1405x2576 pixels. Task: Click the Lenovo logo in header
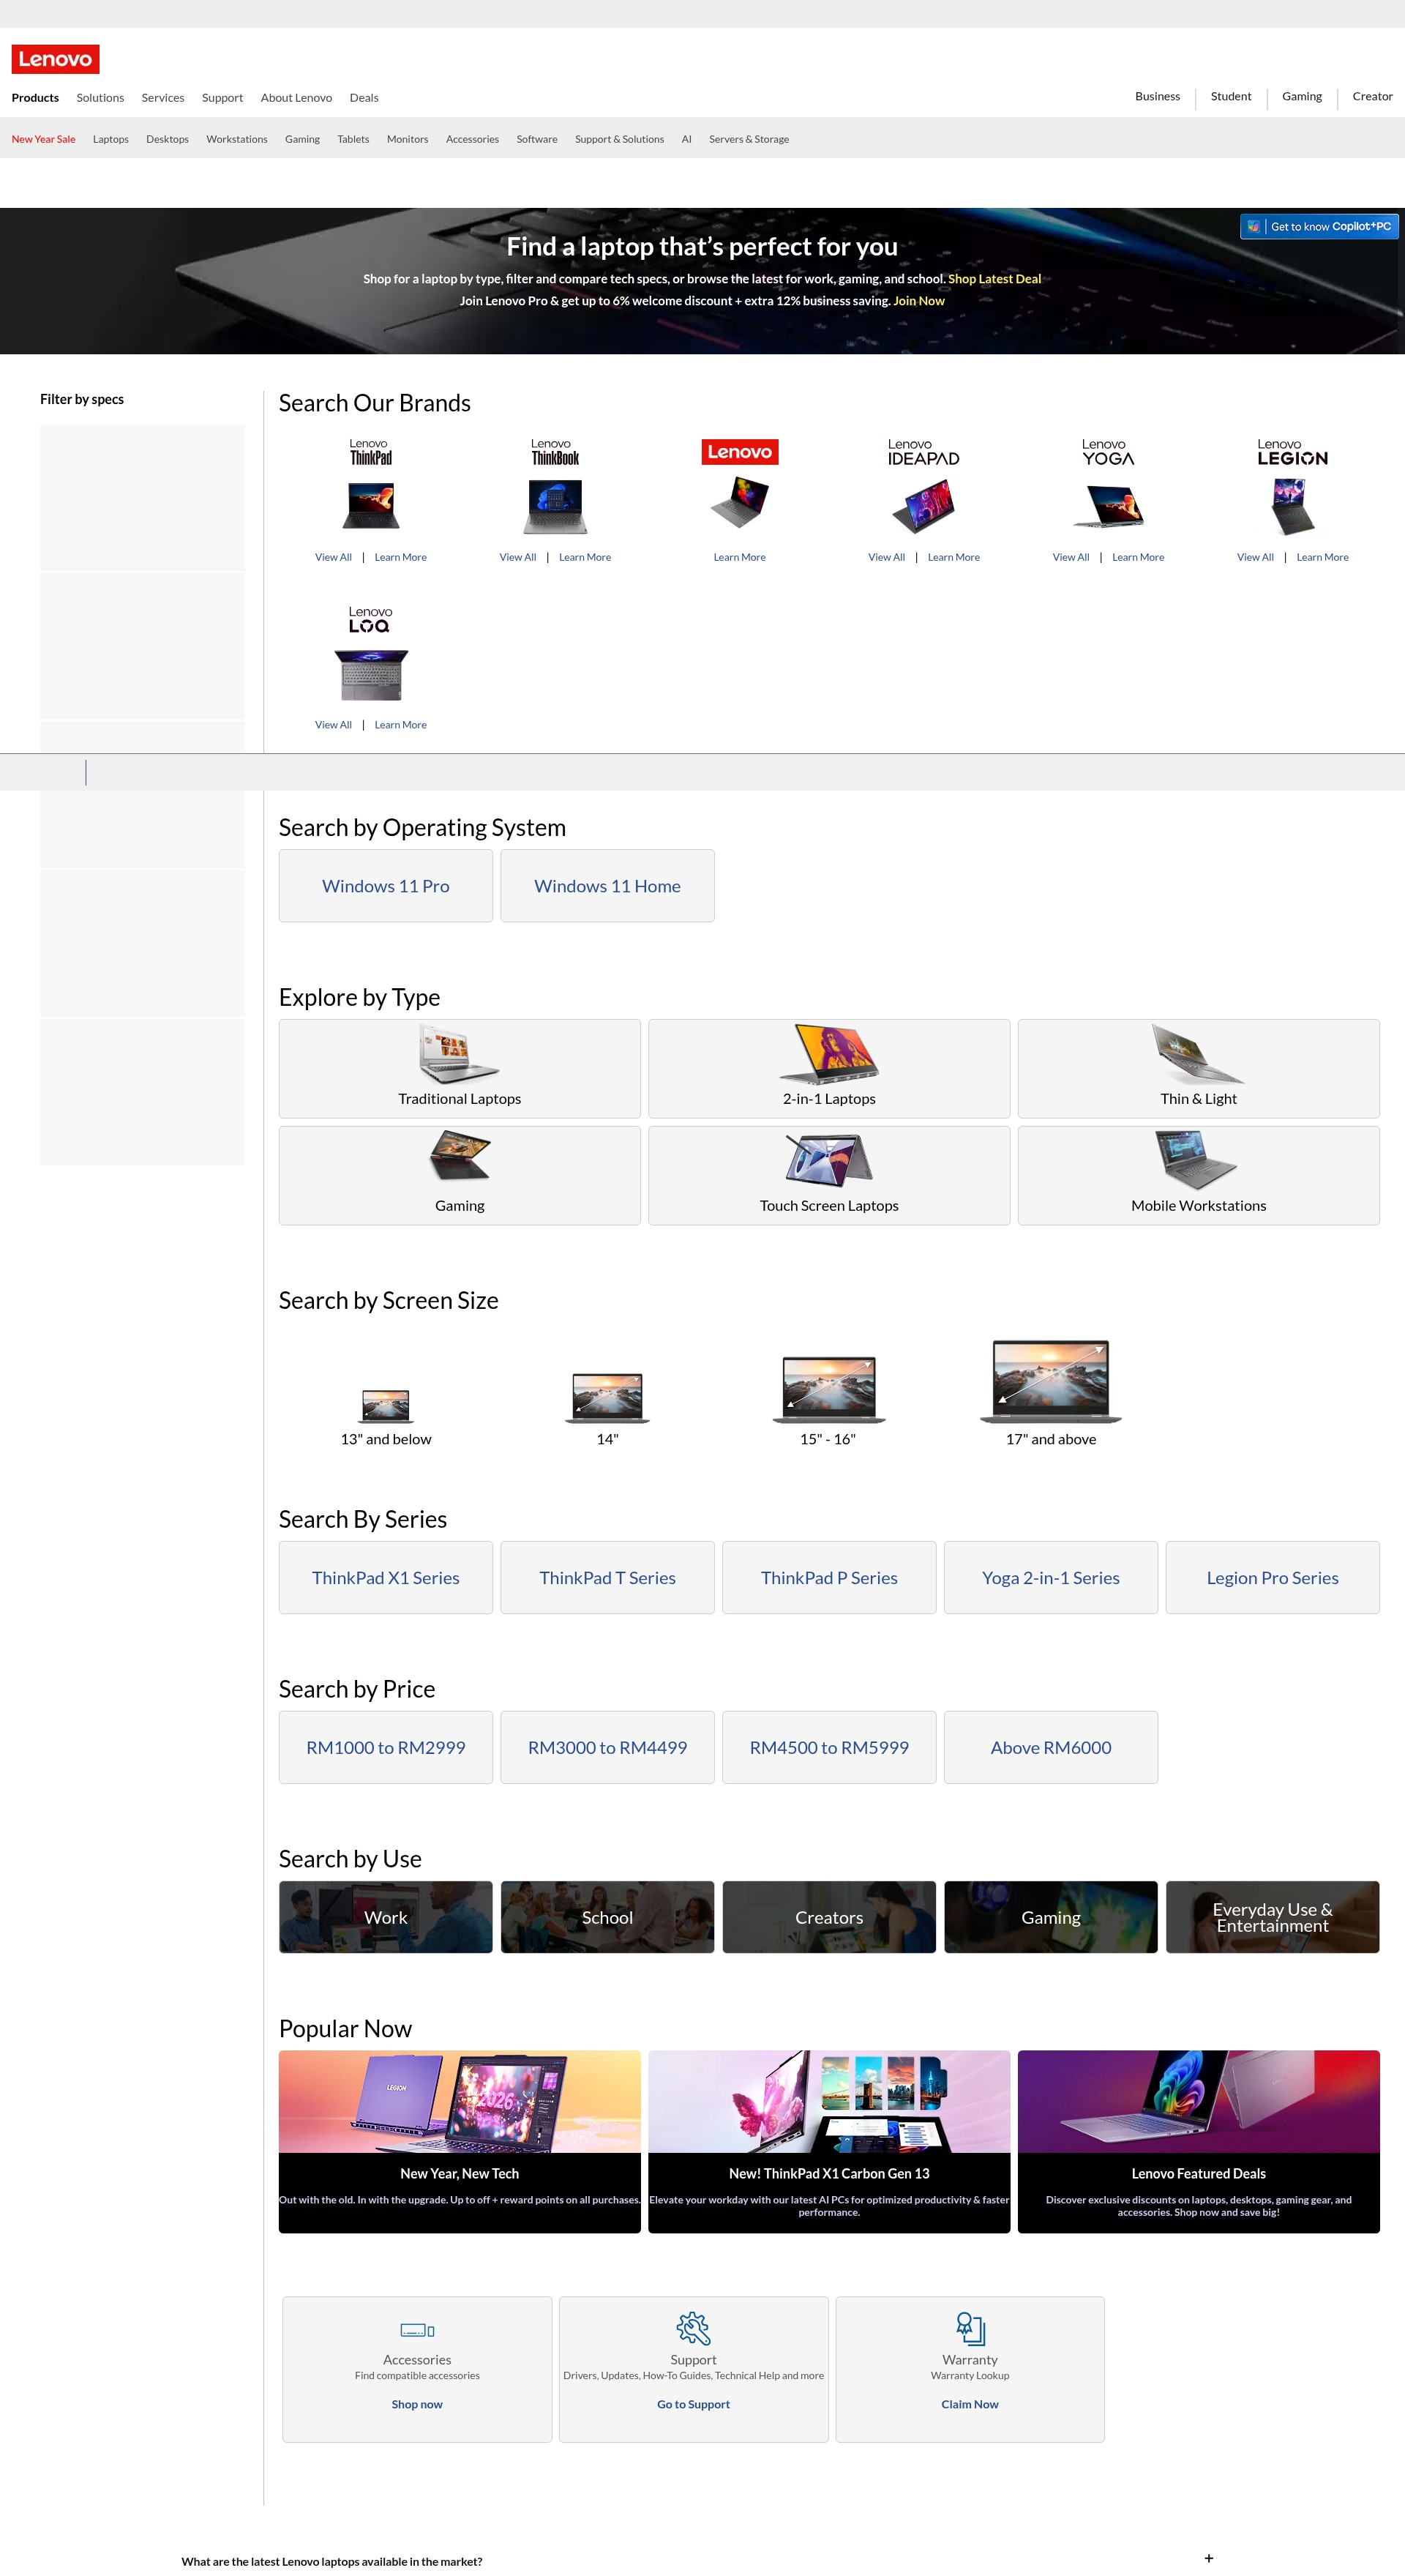55,59
